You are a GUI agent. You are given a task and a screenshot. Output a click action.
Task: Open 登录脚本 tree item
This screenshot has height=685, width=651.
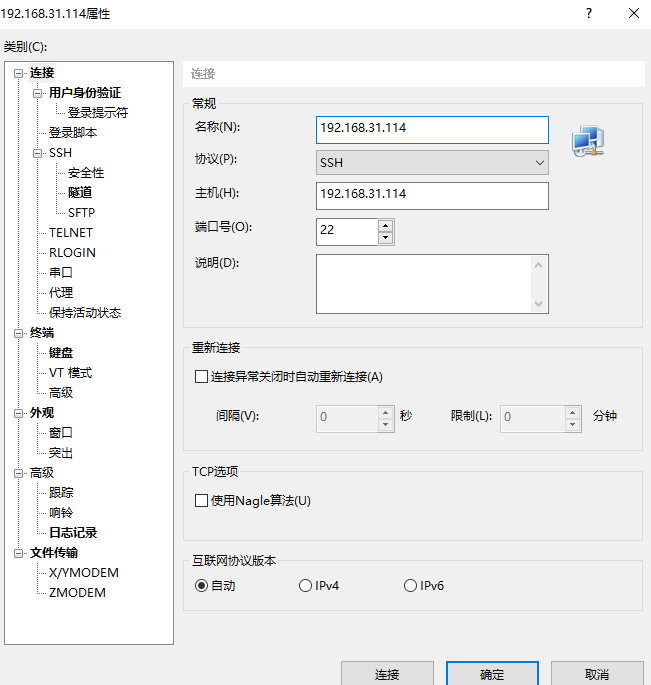pos(73,133)
